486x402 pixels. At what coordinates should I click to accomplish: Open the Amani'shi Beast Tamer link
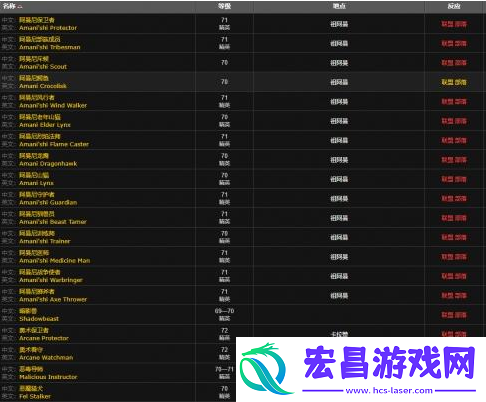(53, 222)
